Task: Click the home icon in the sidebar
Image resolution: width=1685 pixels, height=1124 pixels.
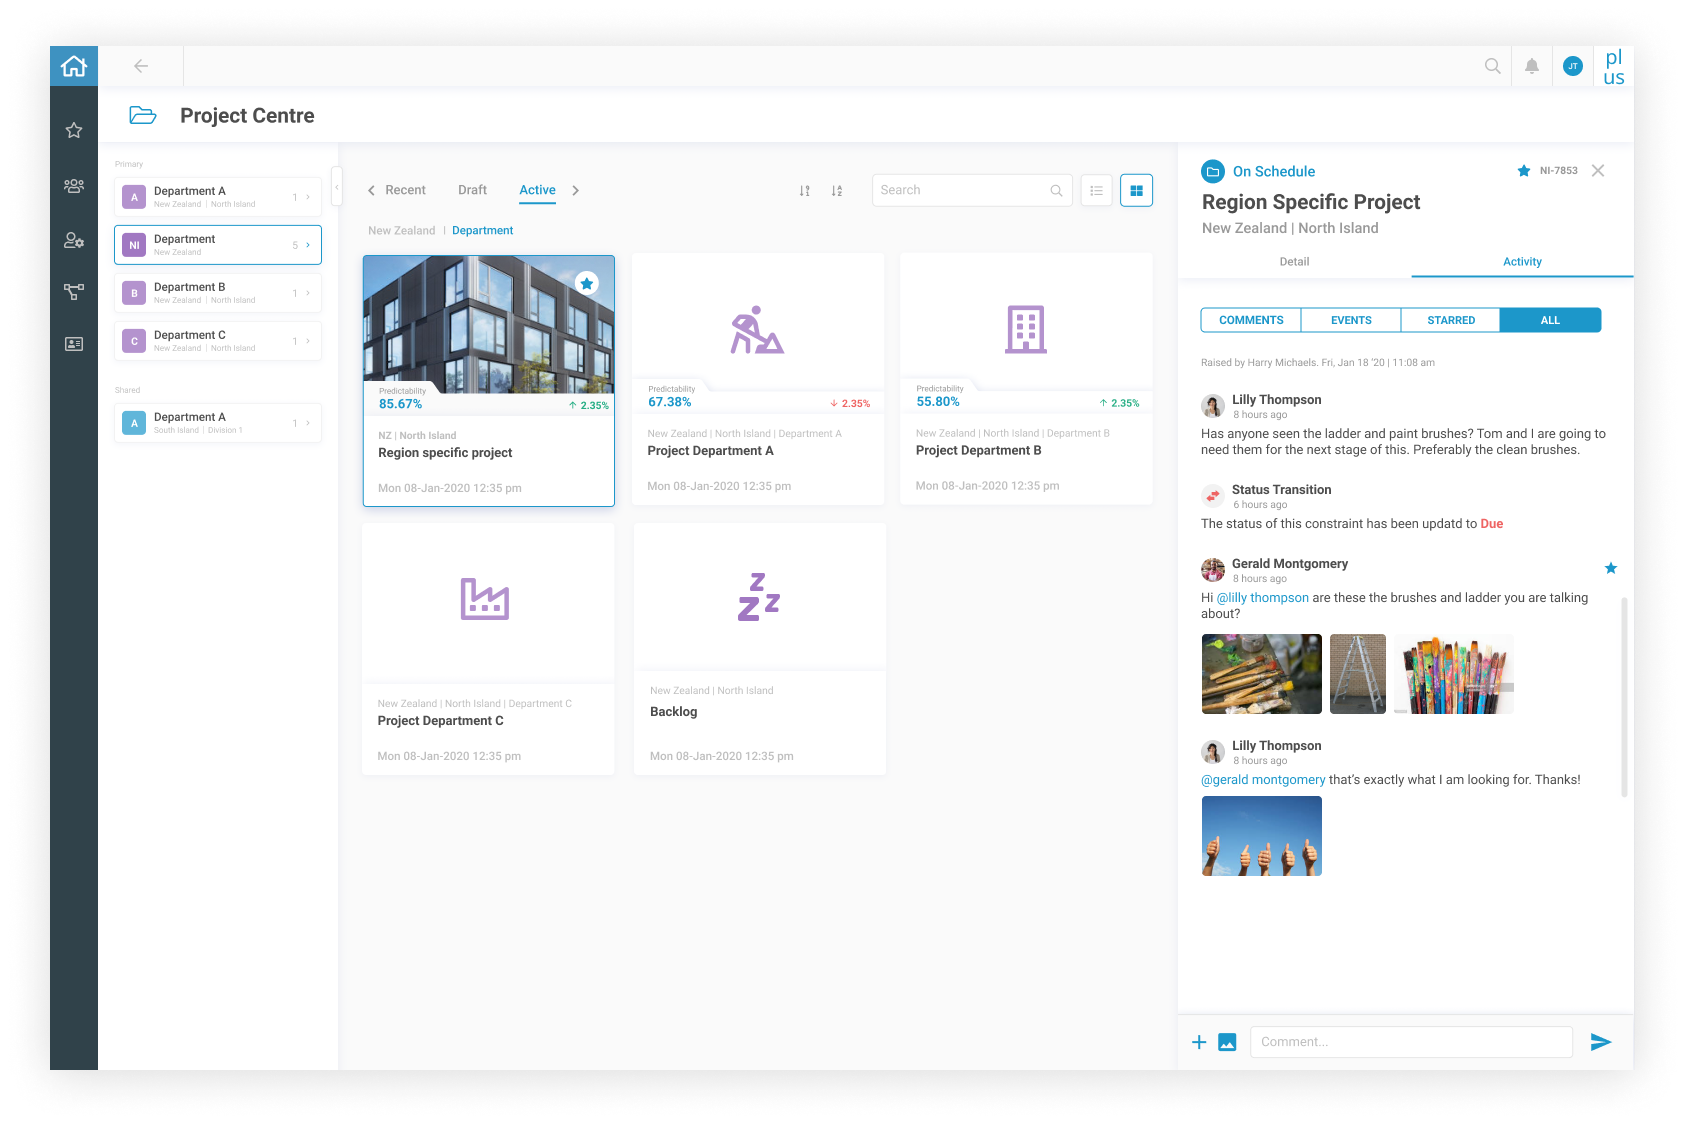Action: pos(74,66)
